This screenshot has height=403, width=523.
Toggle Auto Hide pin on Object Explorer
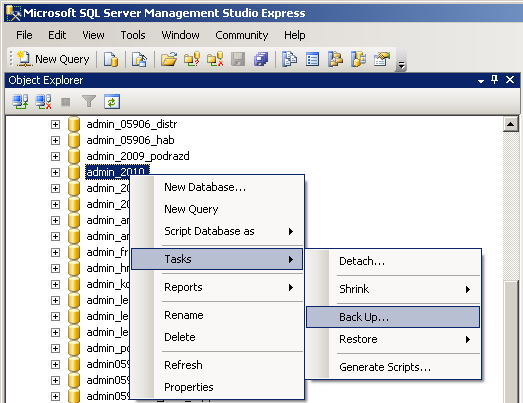coord(494,80)
